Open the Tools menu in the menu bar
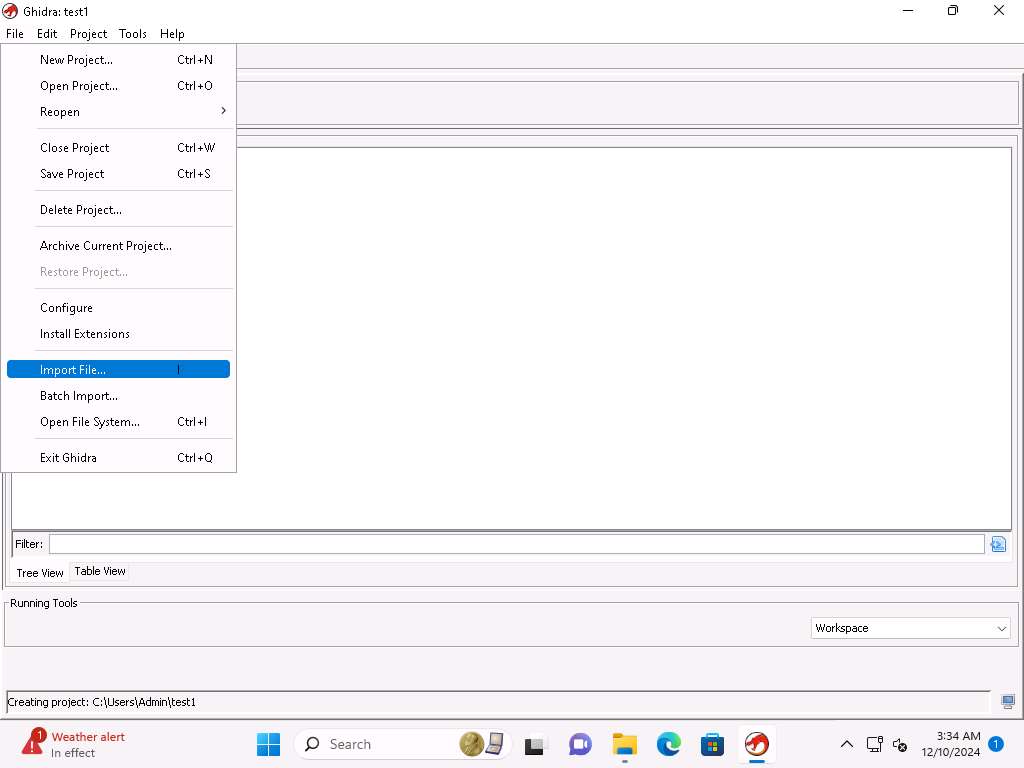 click(132, 34)
